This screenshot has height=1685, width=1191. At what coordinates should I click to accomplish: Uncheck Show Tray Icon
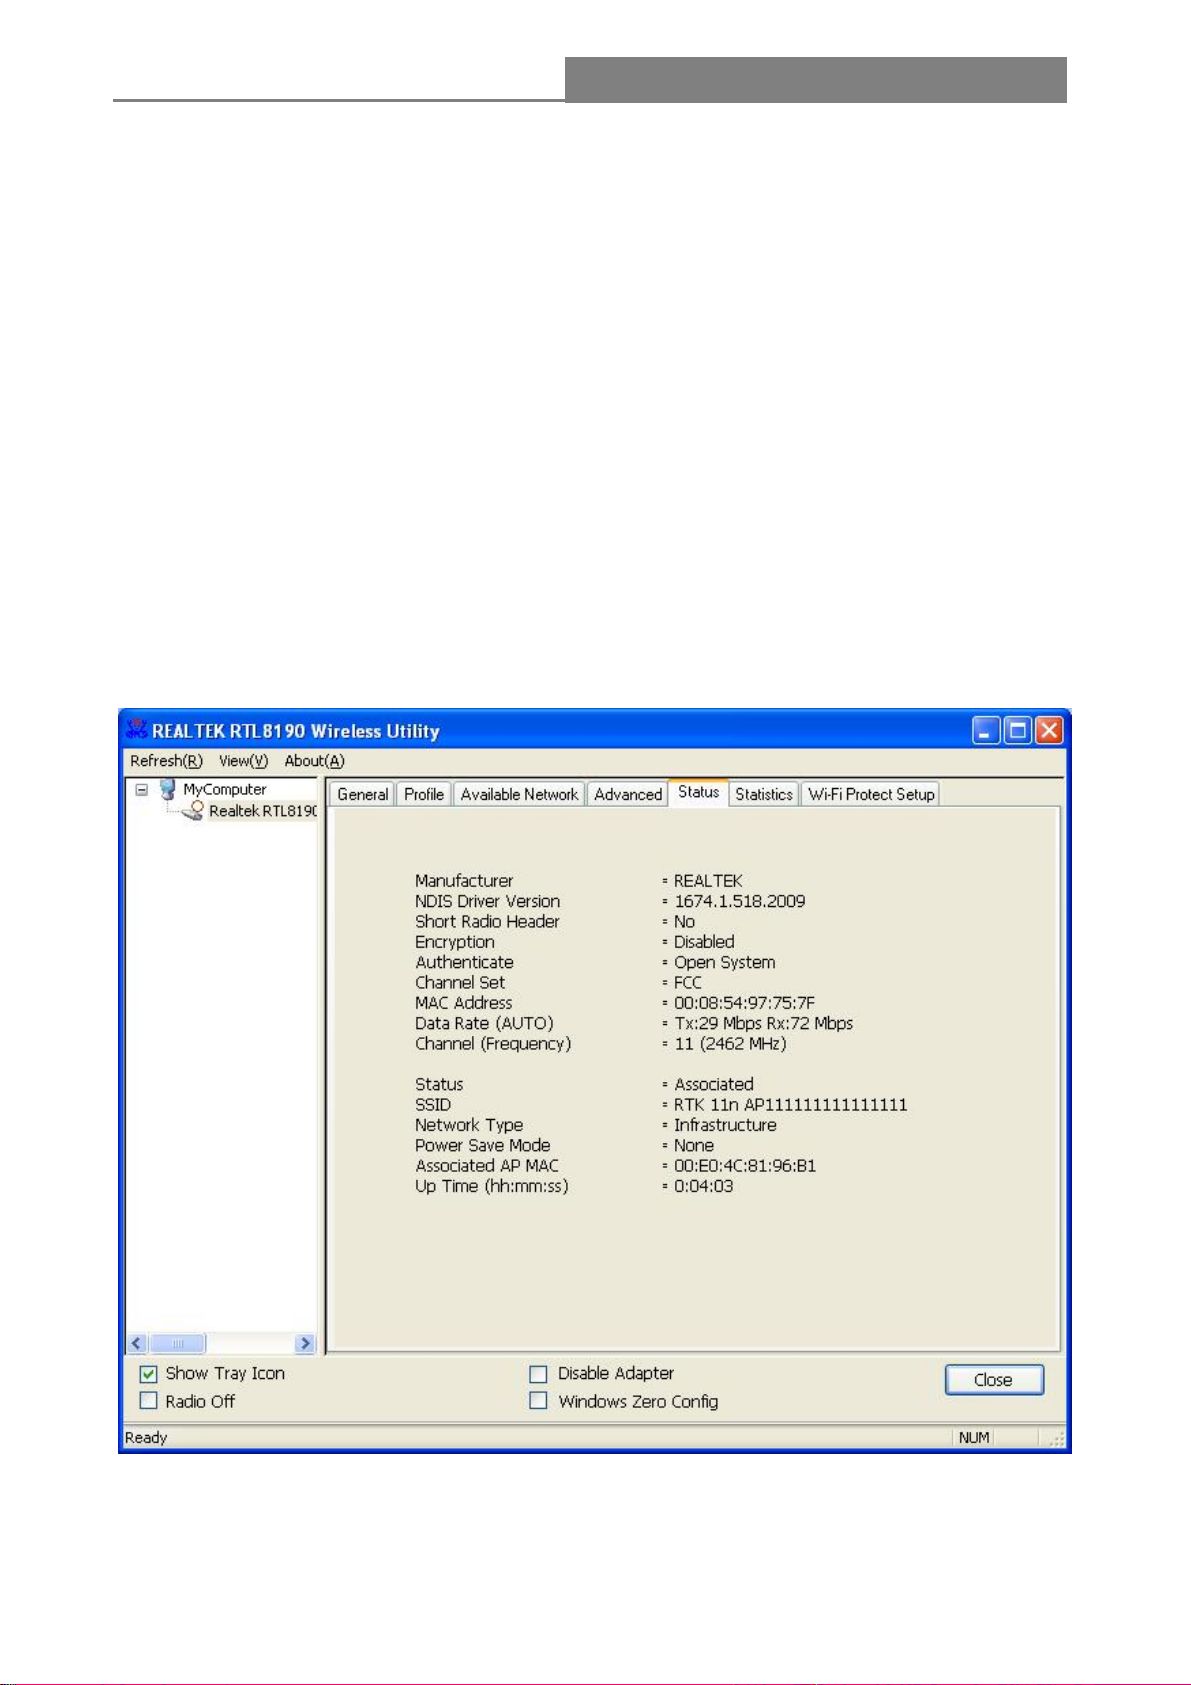point(149,1373)
